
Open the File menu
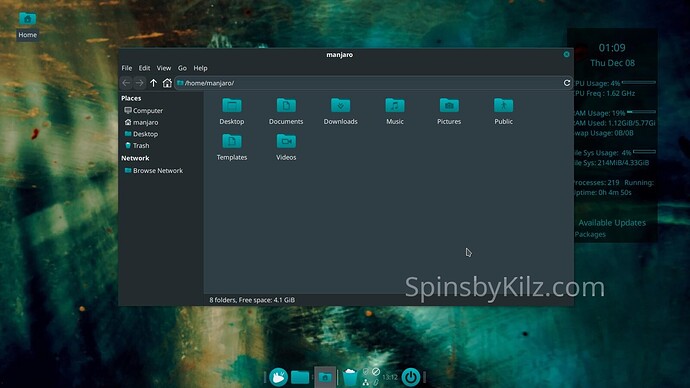point(127,68)
